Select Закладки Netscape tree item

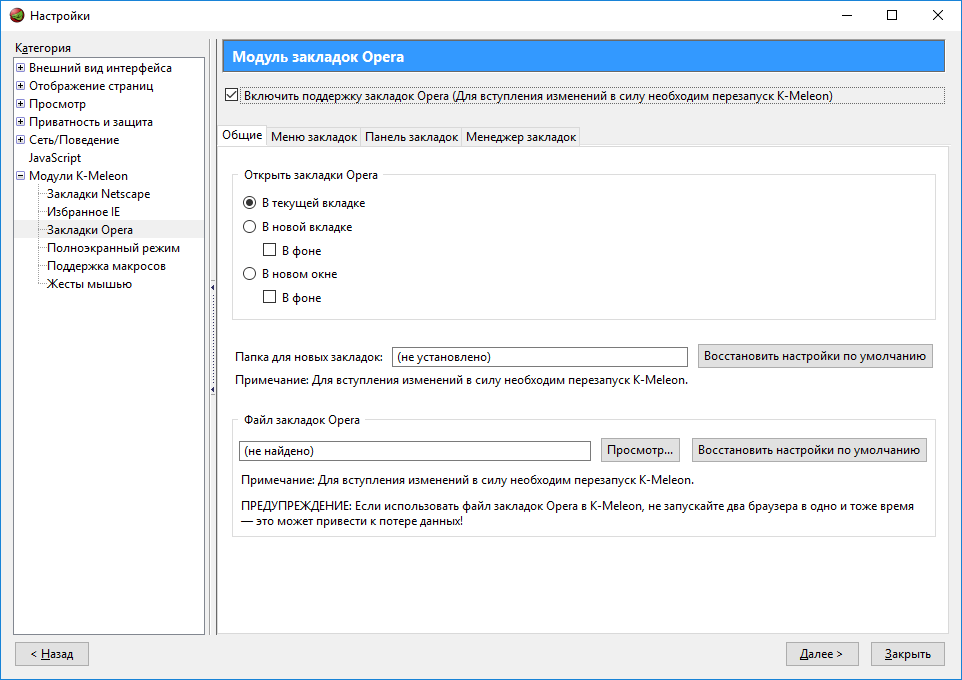tap(98, 194)
